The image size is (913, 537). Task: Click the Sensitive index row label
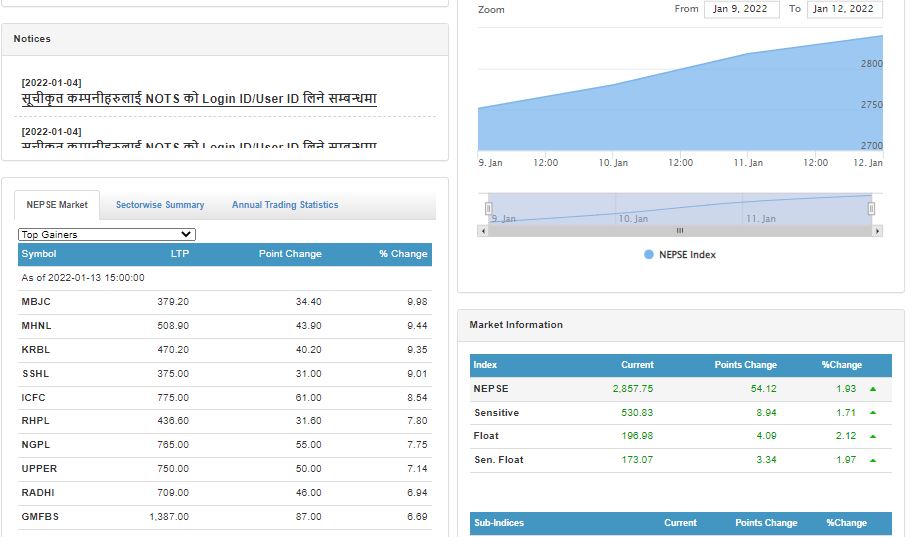[x=496, y=413]
